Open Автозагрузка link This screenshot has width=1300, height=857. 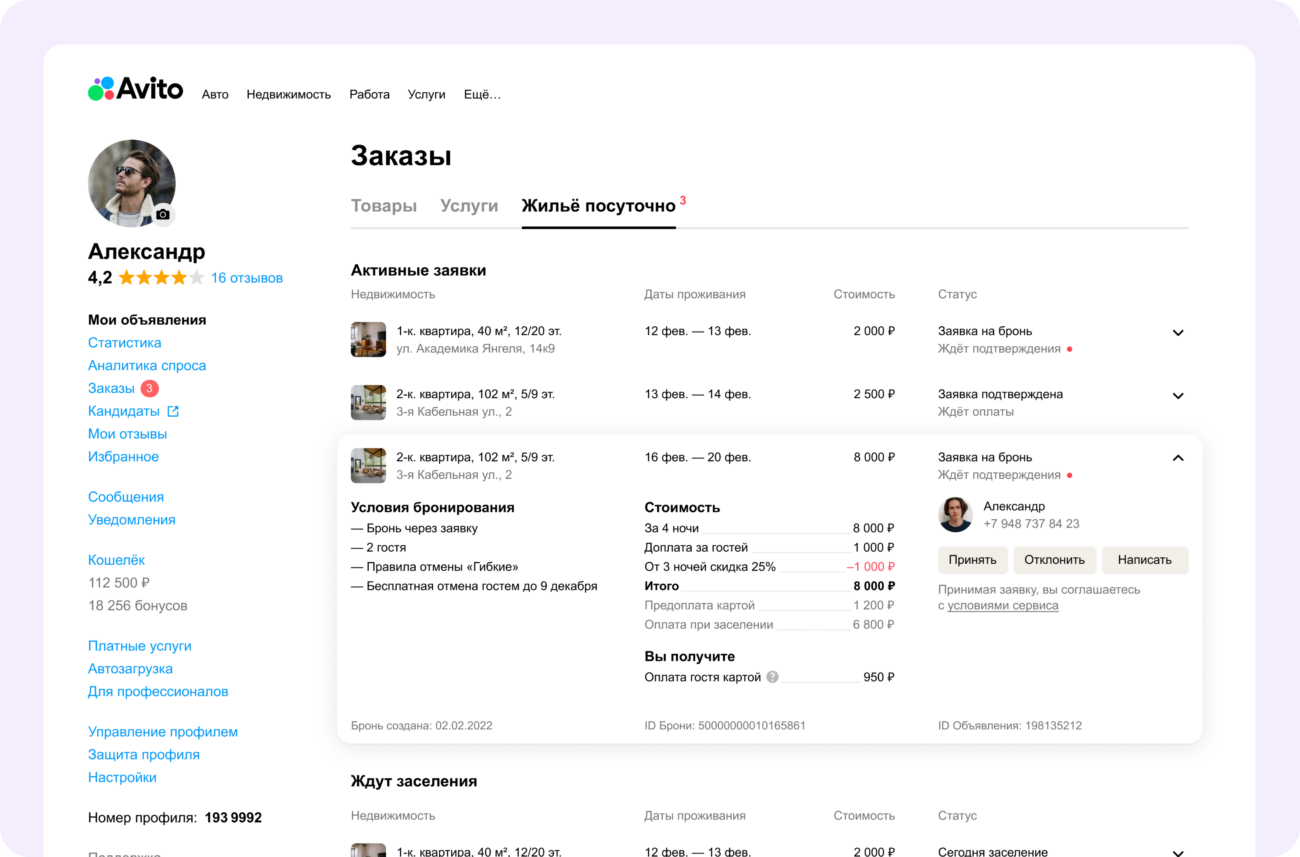(131, 669)
